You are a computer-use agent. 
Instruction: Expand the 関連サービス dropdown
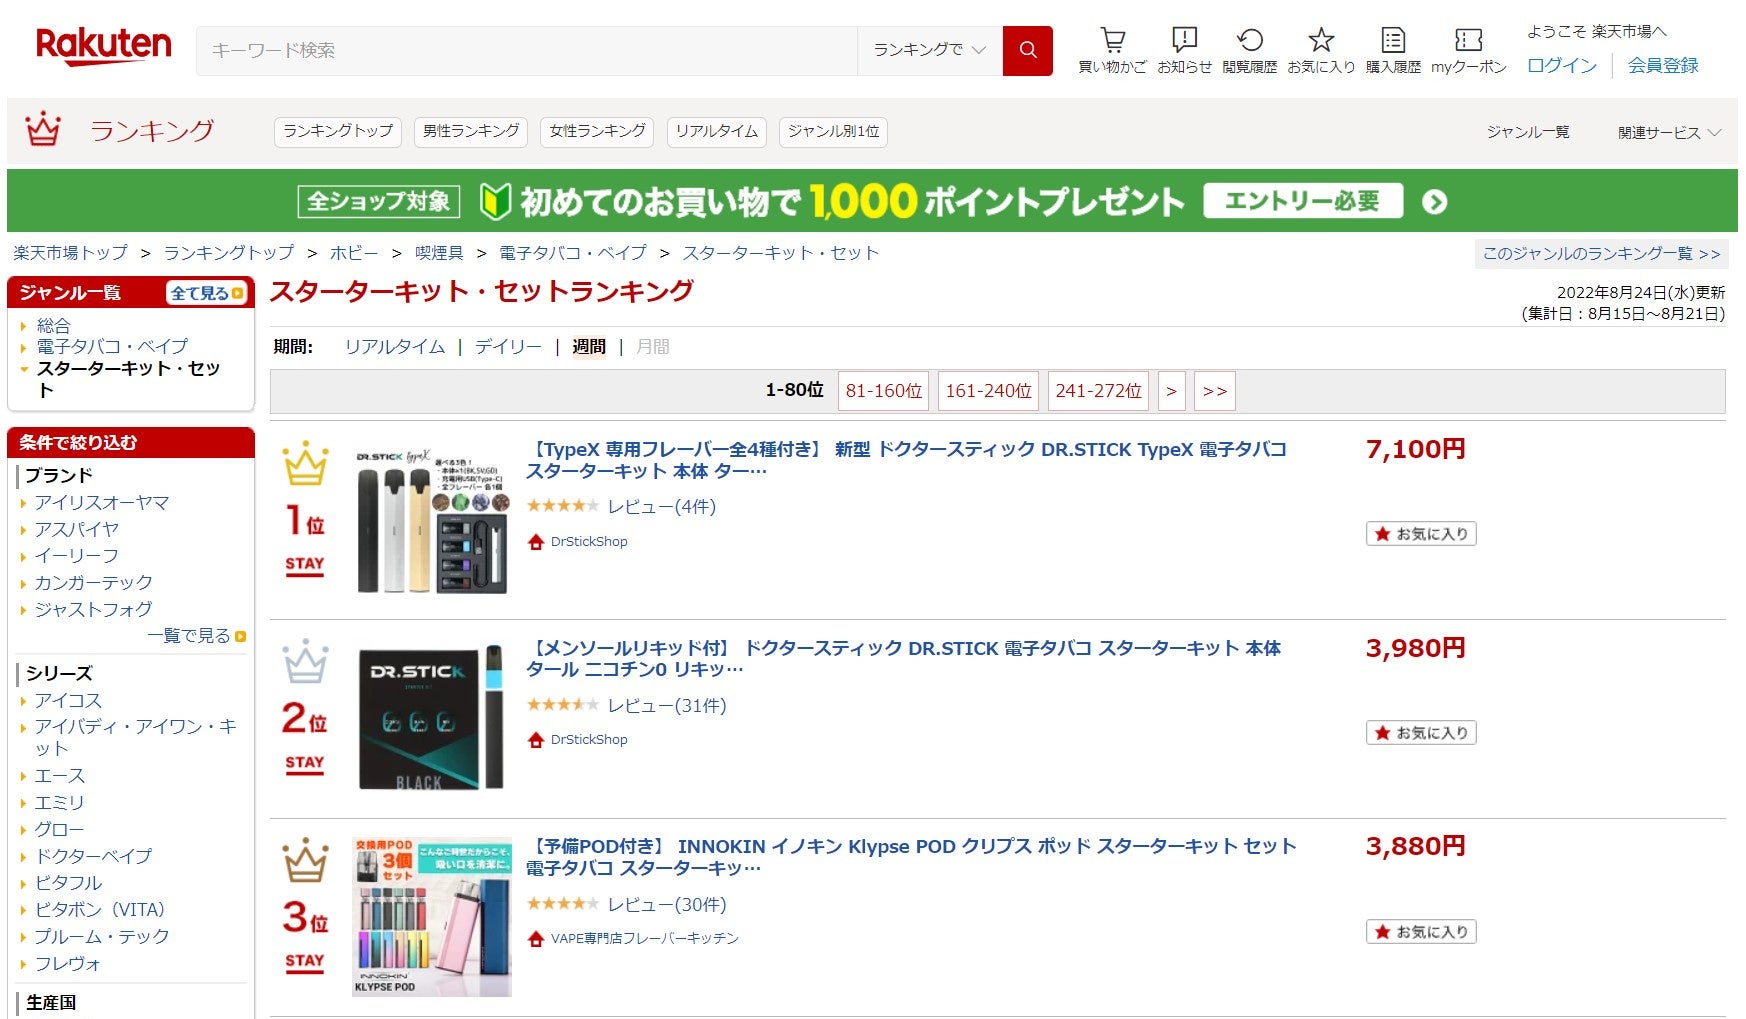tap(1669, 132)
